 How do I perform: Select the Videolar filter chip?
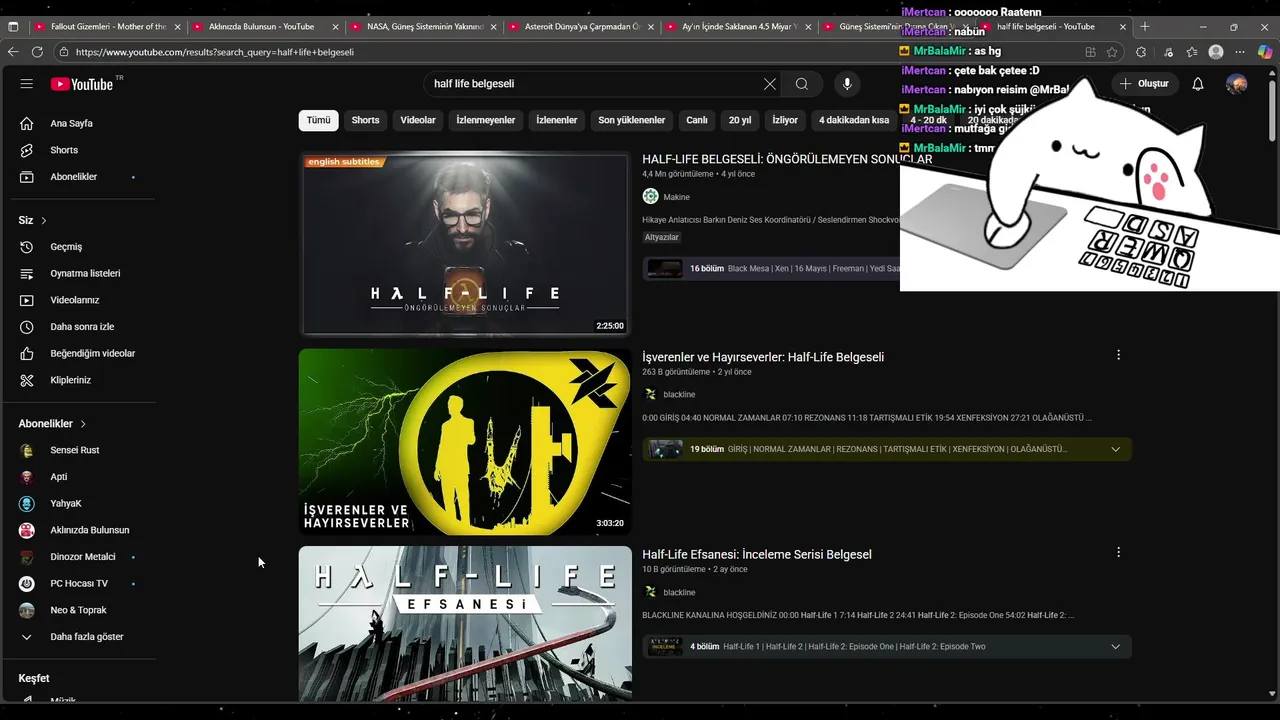418,120
